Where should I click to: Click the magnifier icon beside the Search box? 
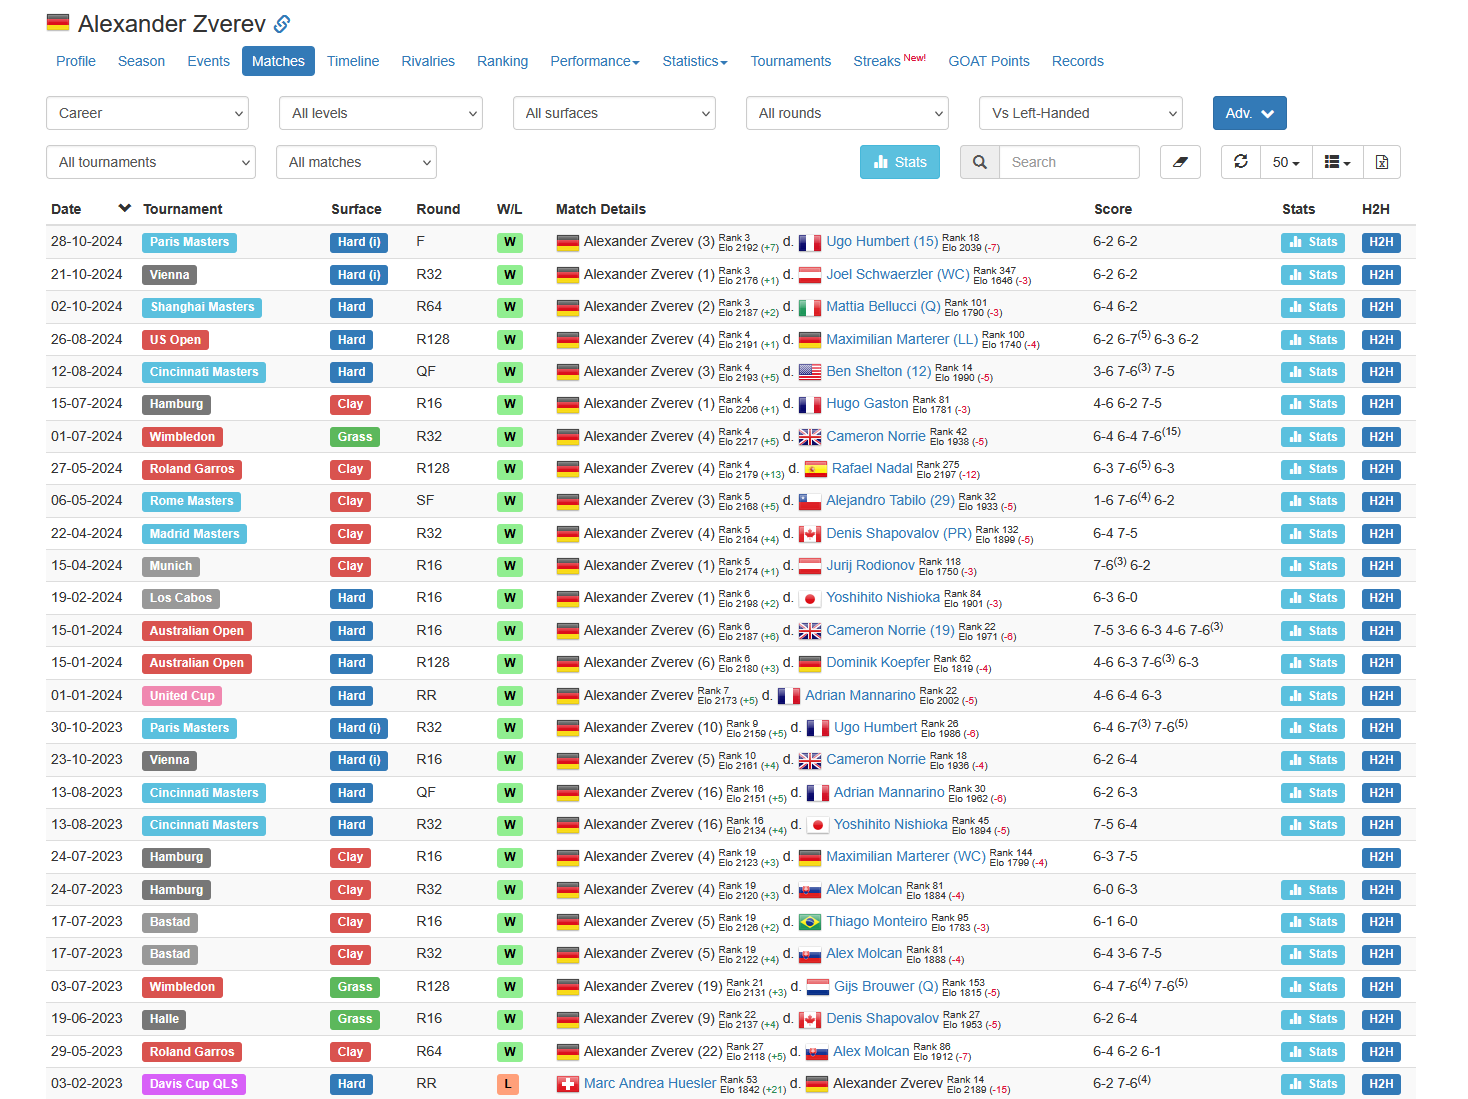(980, 162)
